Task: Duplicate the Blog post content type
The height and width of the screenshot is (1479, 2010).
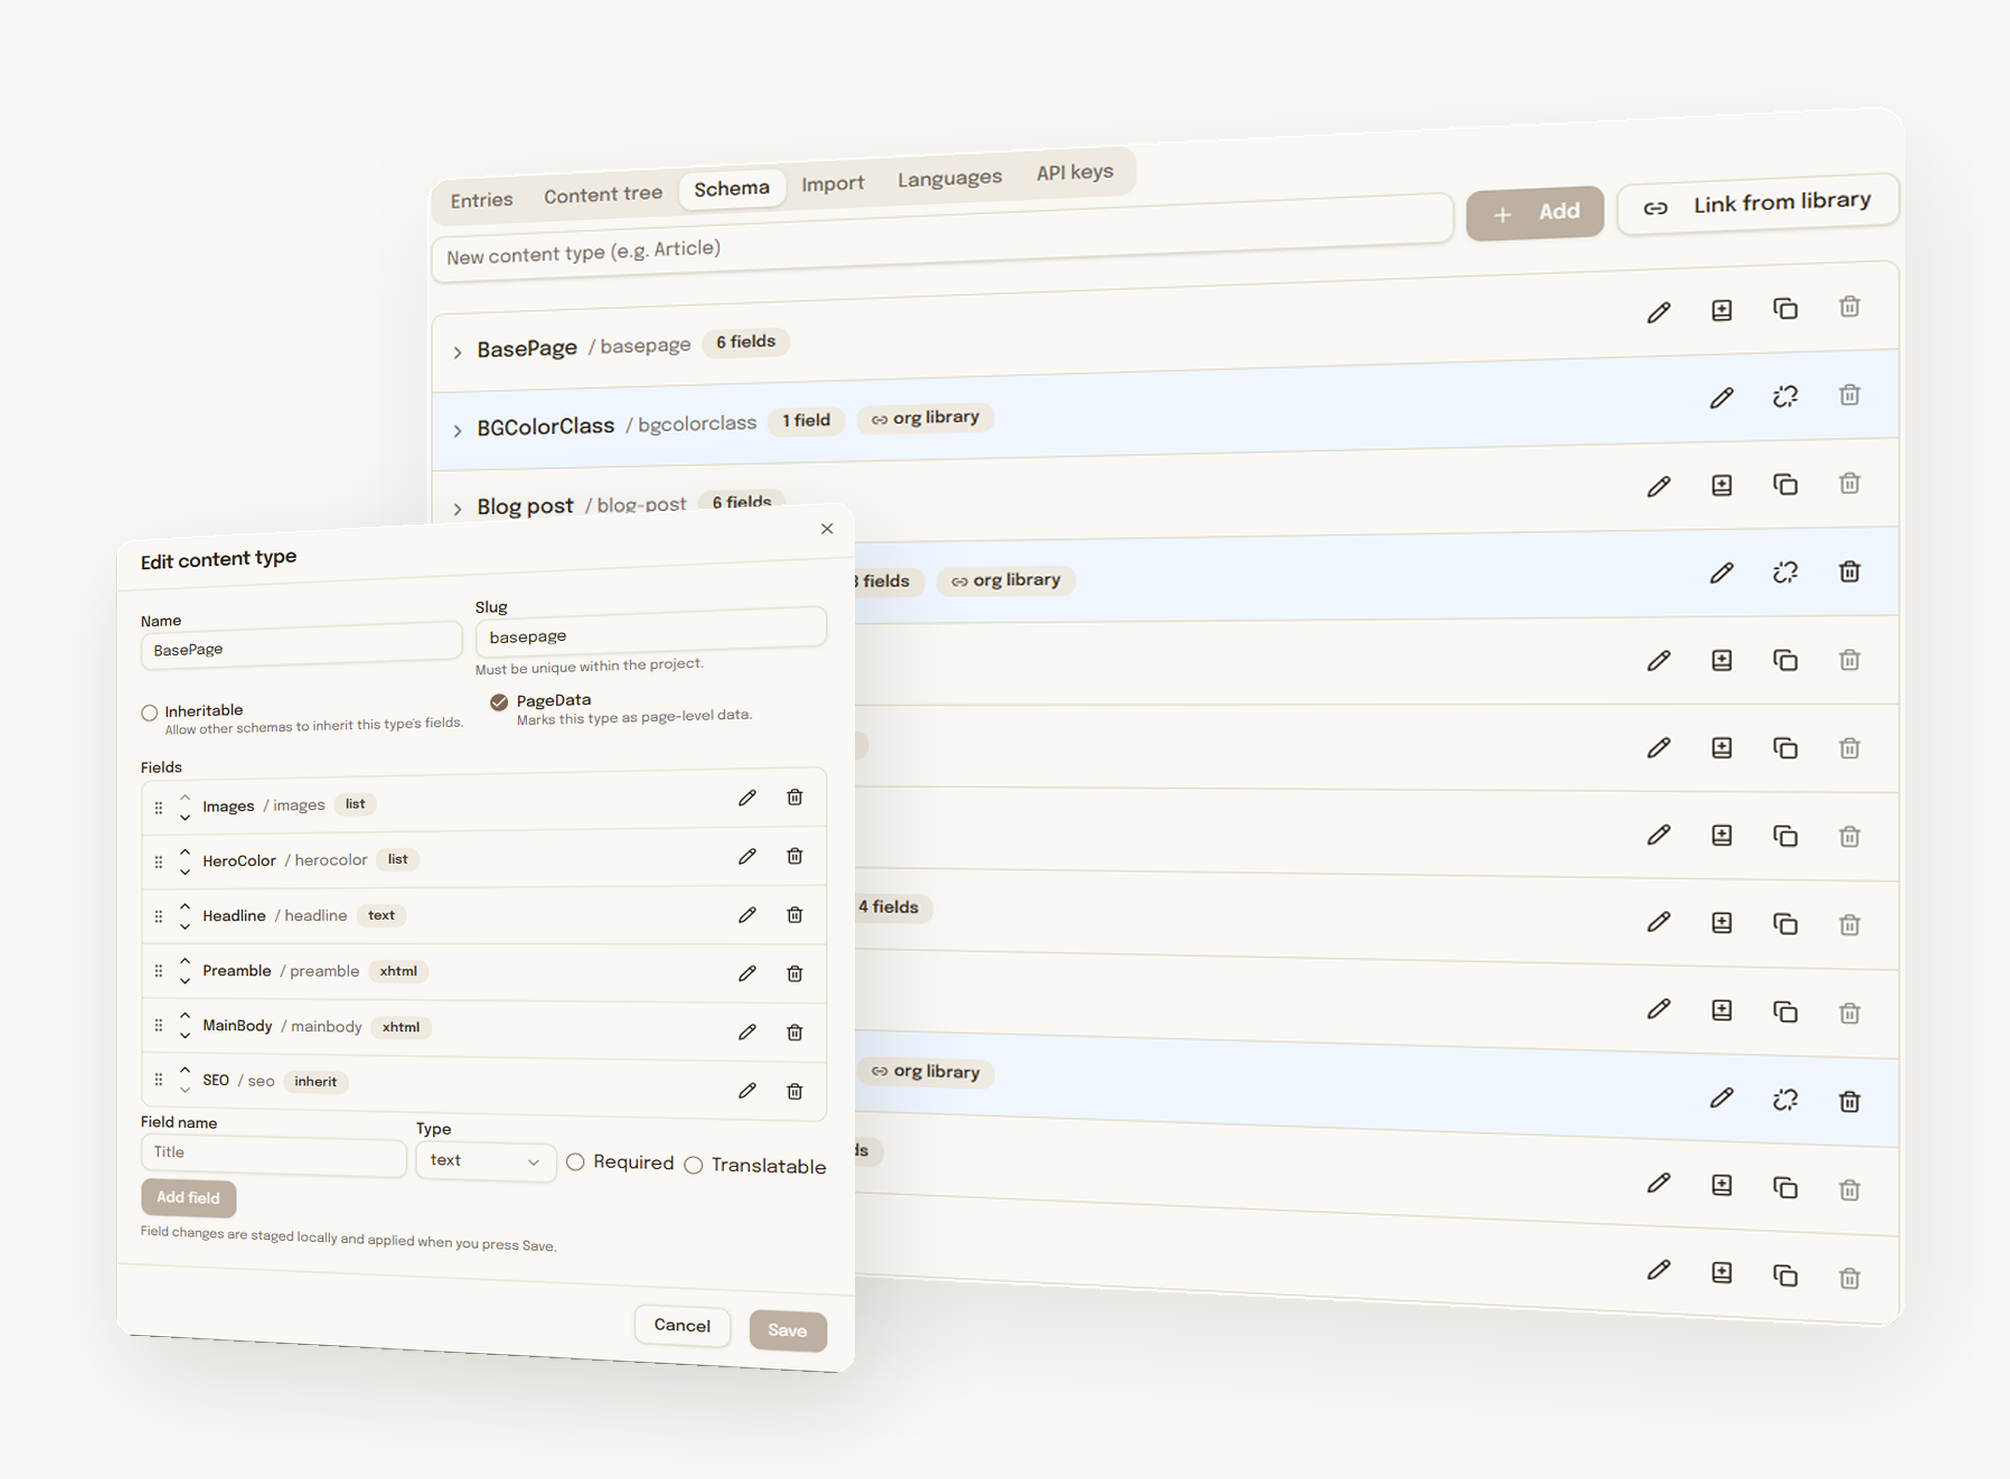Action: coord(1785,484)
